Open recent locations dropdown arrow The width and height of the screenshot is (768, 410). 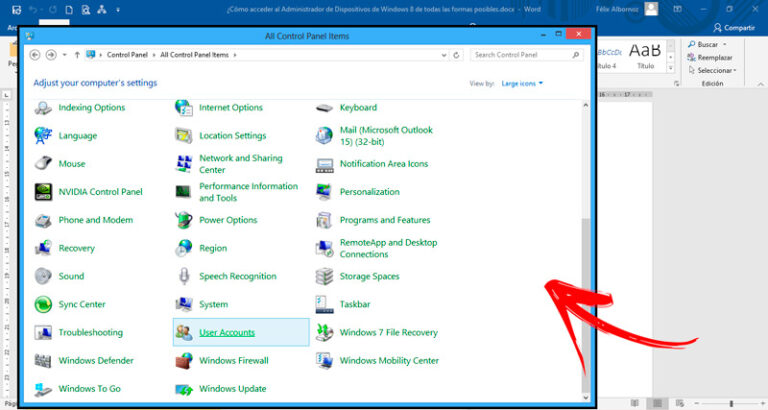65,55
